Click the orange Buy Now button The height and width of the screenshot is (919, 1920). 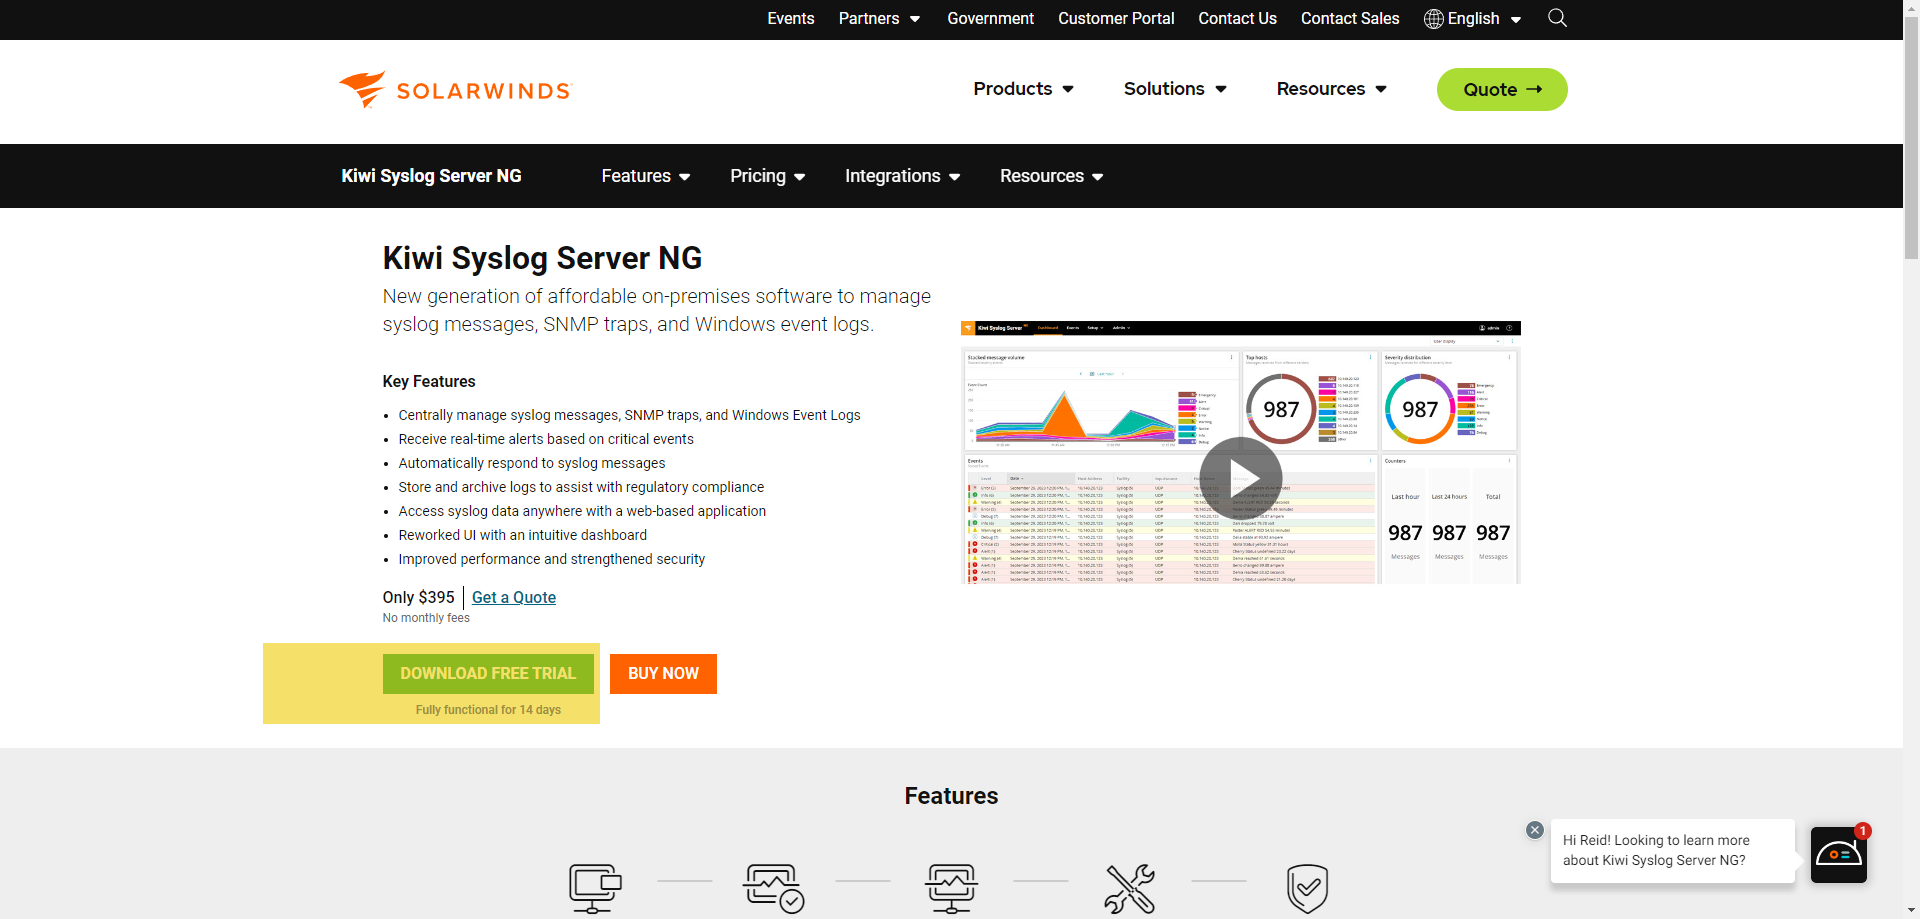click(x=663, y=674)
